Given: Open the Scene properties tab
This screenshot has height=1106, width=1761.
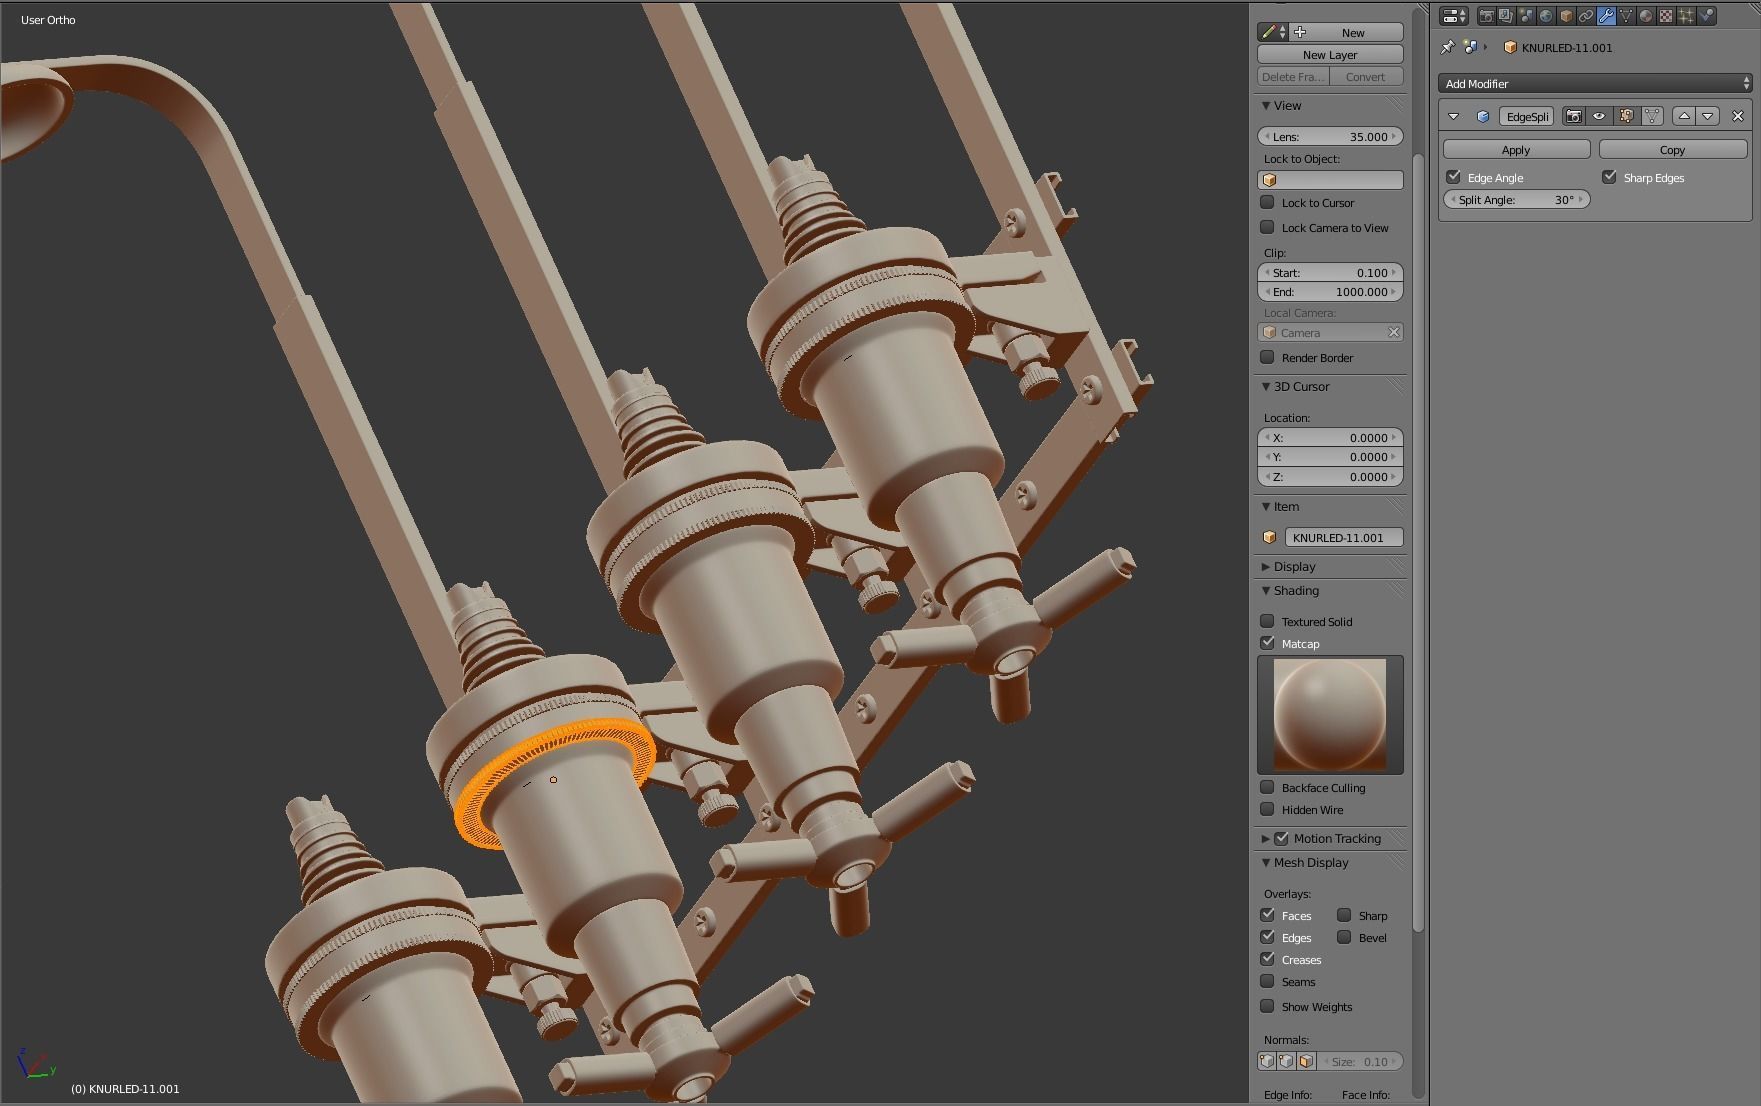Looking at the screenshot, I should [1526, 16].
